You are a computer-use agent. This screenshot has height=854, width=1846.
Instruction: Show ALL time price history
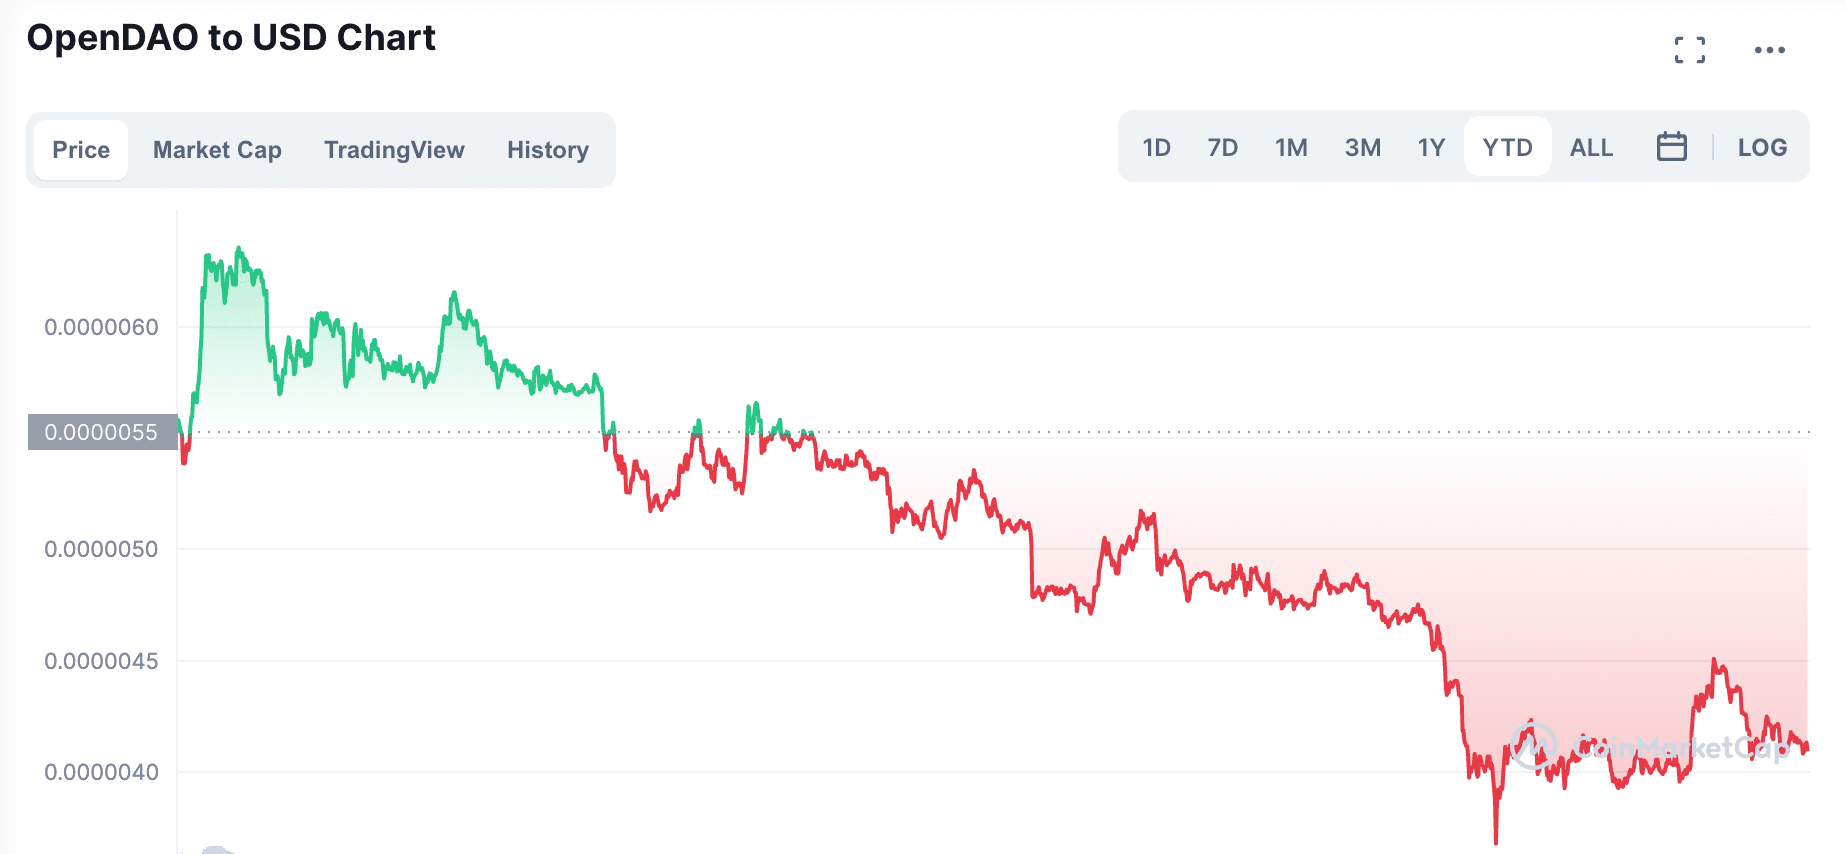[1591, 148]
